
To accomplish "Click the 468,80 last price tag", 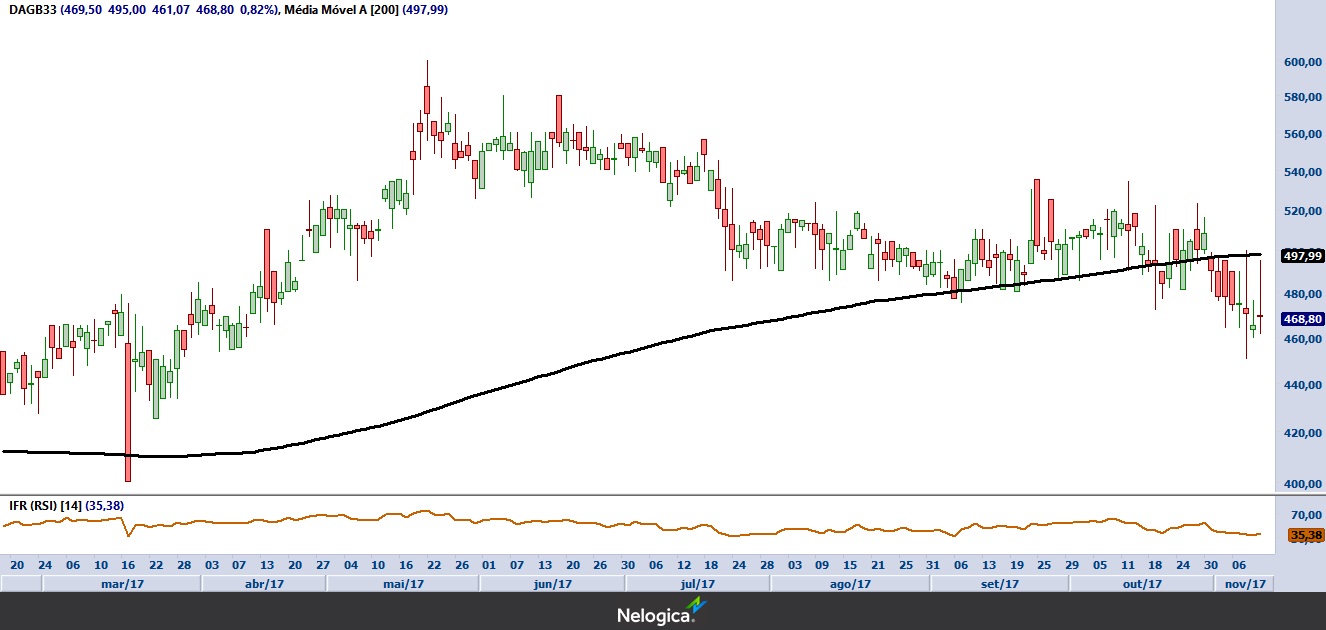I will 1302,319.
